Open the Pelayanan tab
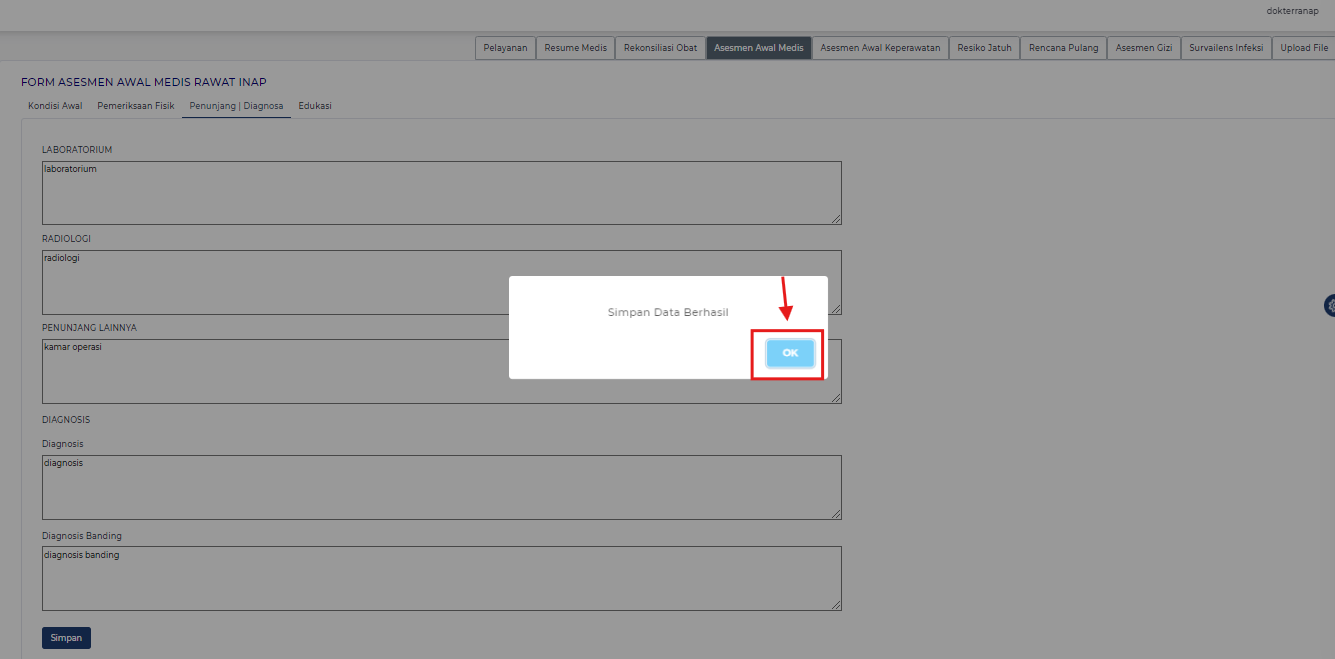Image resolution: width=1335 pixels, height=659 pixels. coord(505,48)
